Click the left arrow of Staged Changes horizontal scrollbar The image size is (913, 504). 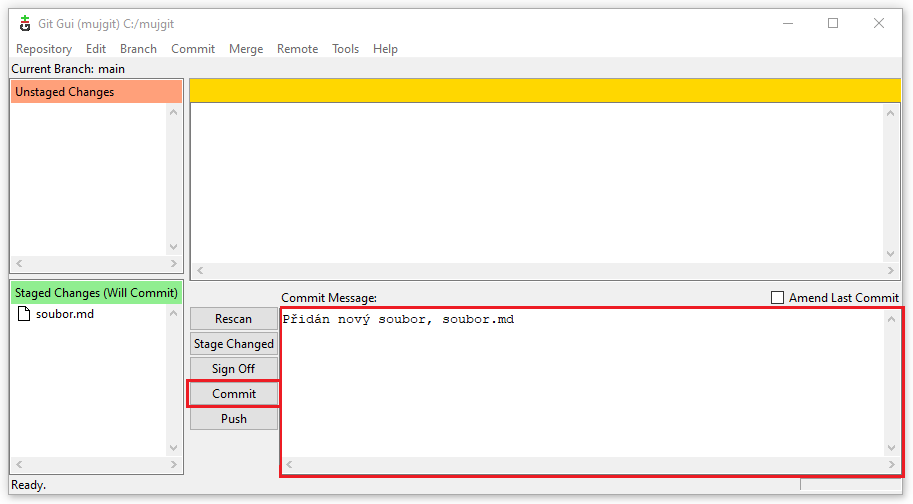[x=19, y=464]
